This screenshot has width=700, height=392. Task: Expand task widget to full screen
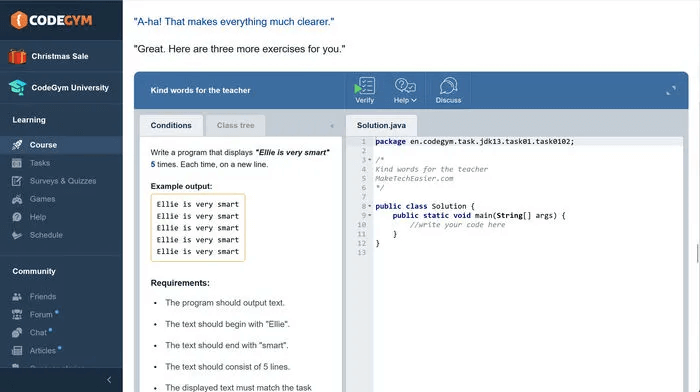(x=671, y=91)
